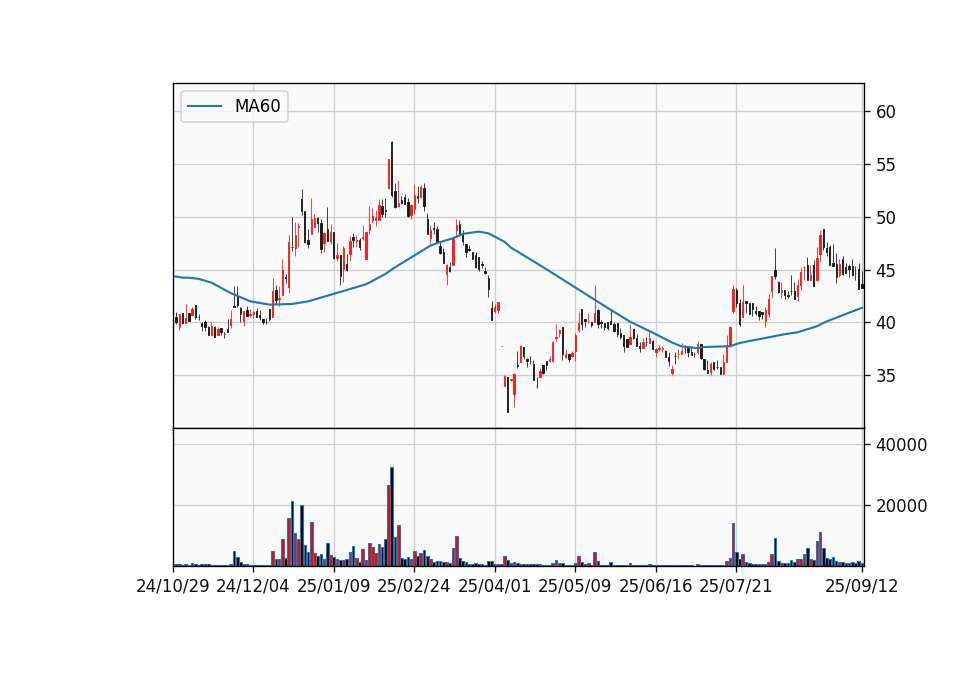The width and height of the screenshot is (960, 690).
Task: Click the 35 price axis label
Action: coord(886,375)
